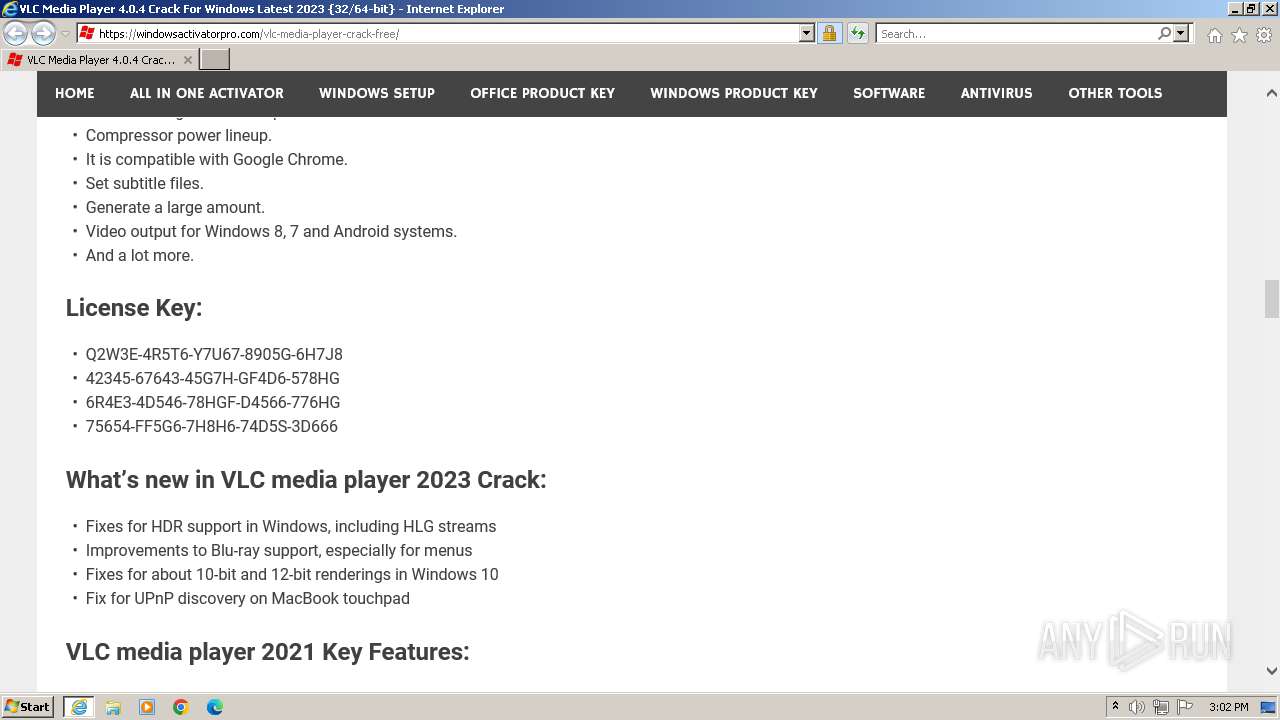1280x720 pixels.
Task: Open OFFICE PRODUCT KEY menu
Action: 543,93
